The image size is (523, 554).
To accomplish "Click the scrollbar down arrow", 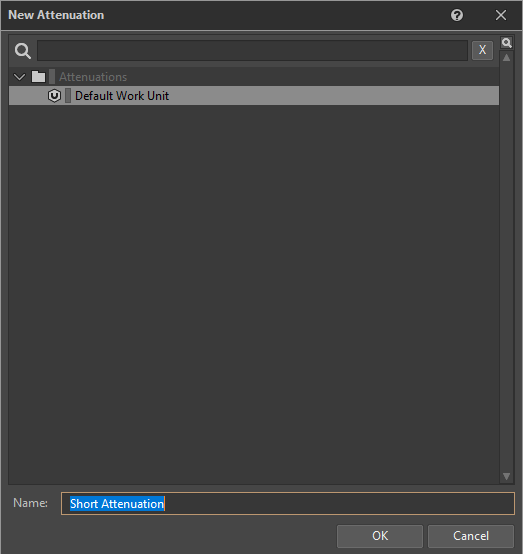I will (506, 476).
